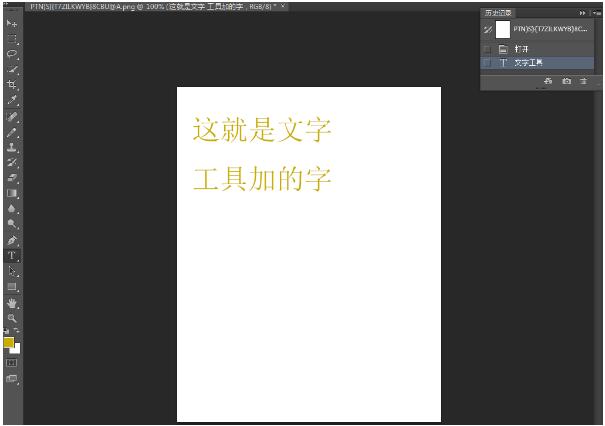Viewport: 605px width, 426px height.
Task: Create new document from current state
Action: [548, 81]
